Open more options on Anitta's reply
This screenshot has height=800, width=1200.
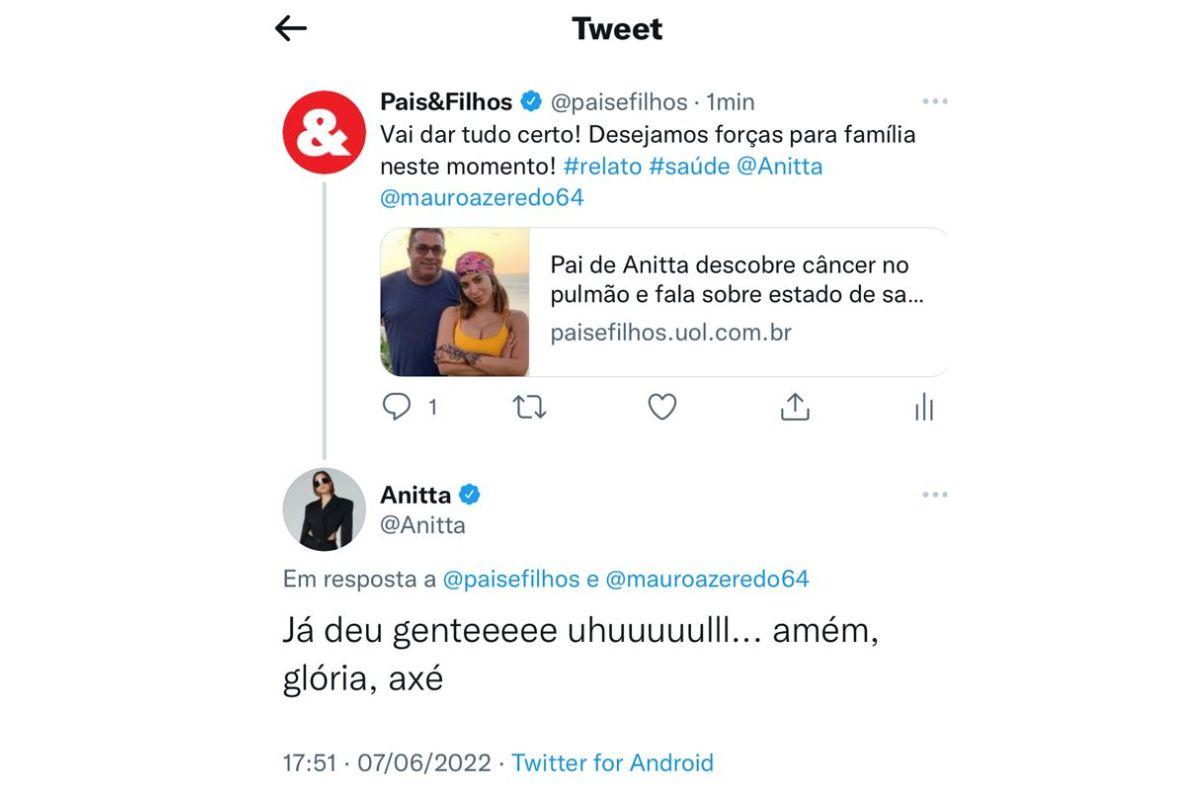pos(936,493)
